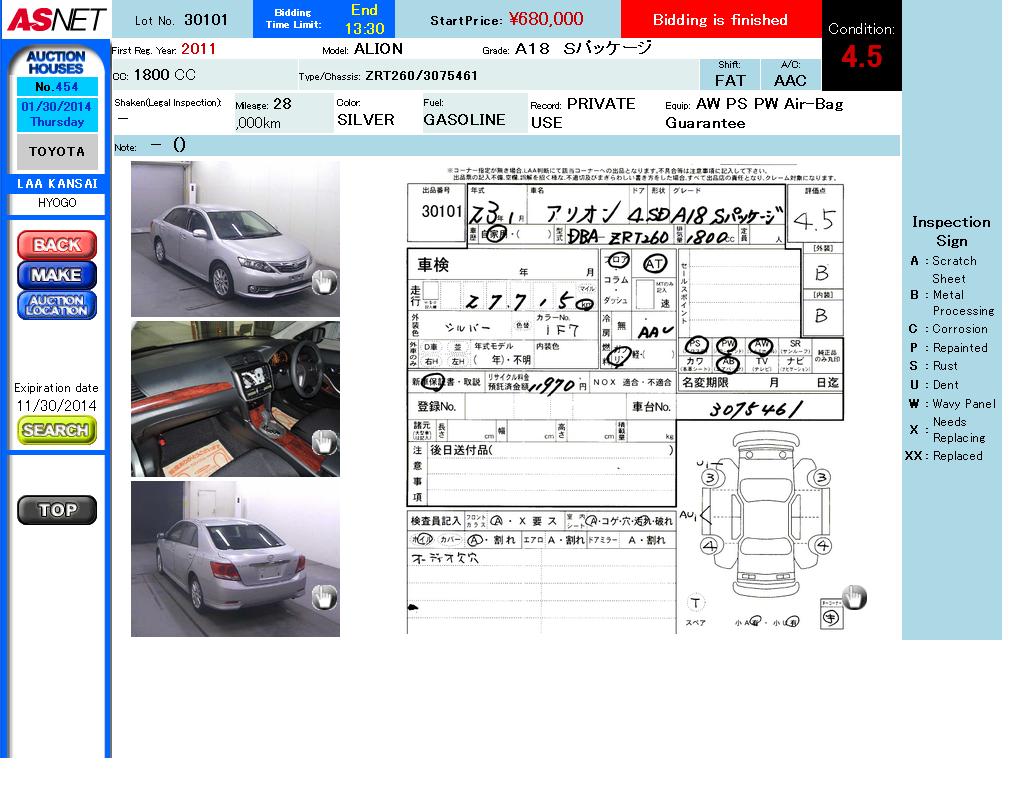Open the Auction Location button
Image resolution: width=1010 pixels, height=802 pixels.
(57, 305)
